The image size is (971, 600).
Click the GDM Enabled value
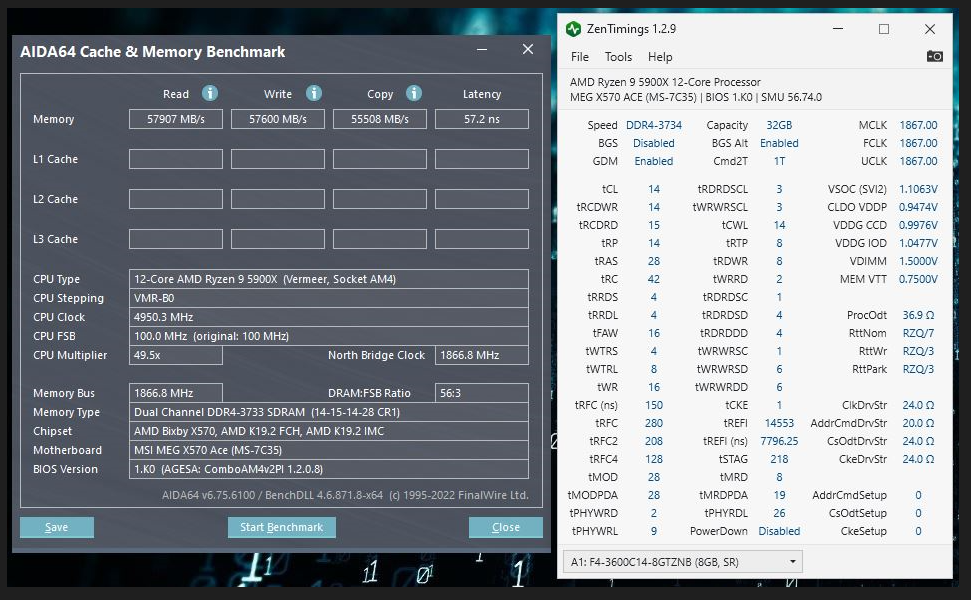tap(654, 161)
